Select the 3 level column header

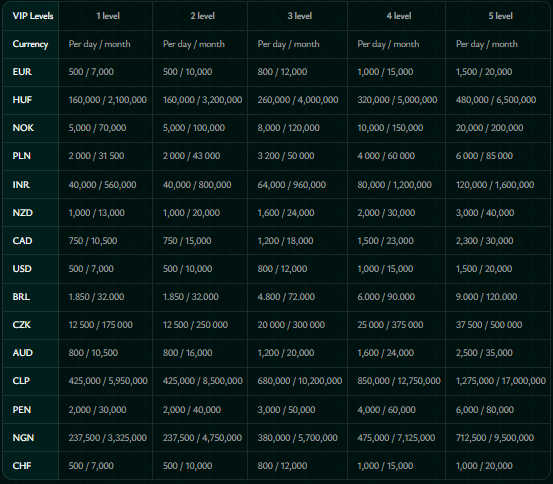click(x=299, y=16)
